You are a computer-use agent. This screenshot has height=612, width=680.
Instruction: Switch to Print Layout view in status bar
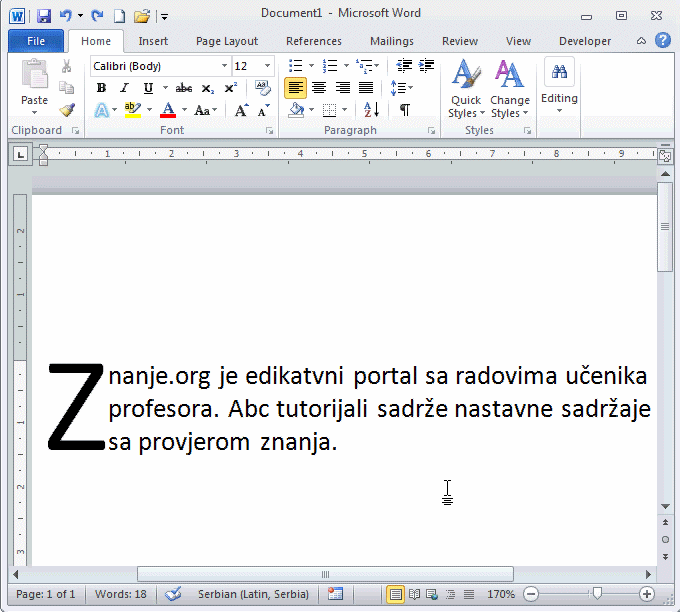pyautogui.click(x=396, y=594)
